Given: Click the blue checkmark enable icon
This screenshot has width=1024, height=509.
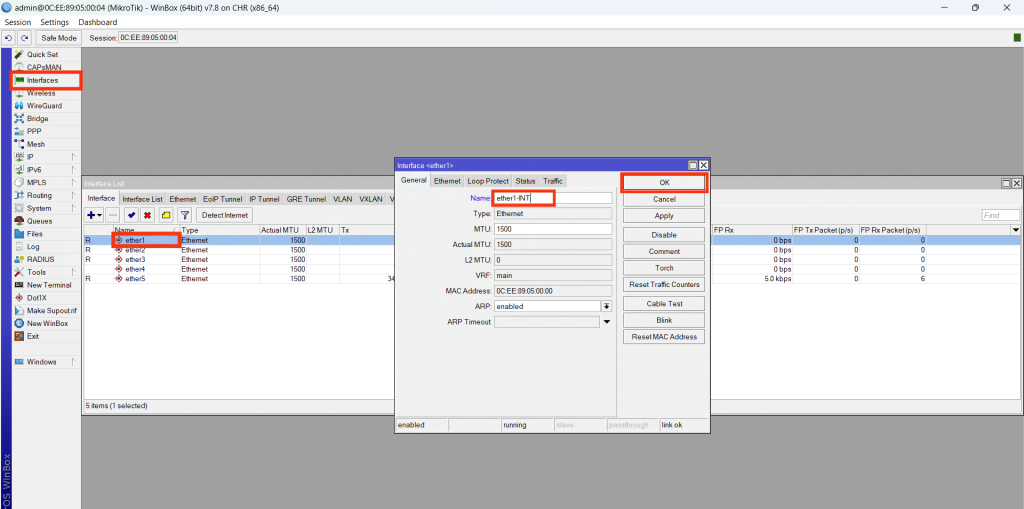Looking at the screenshot, I should click(131, 215).
